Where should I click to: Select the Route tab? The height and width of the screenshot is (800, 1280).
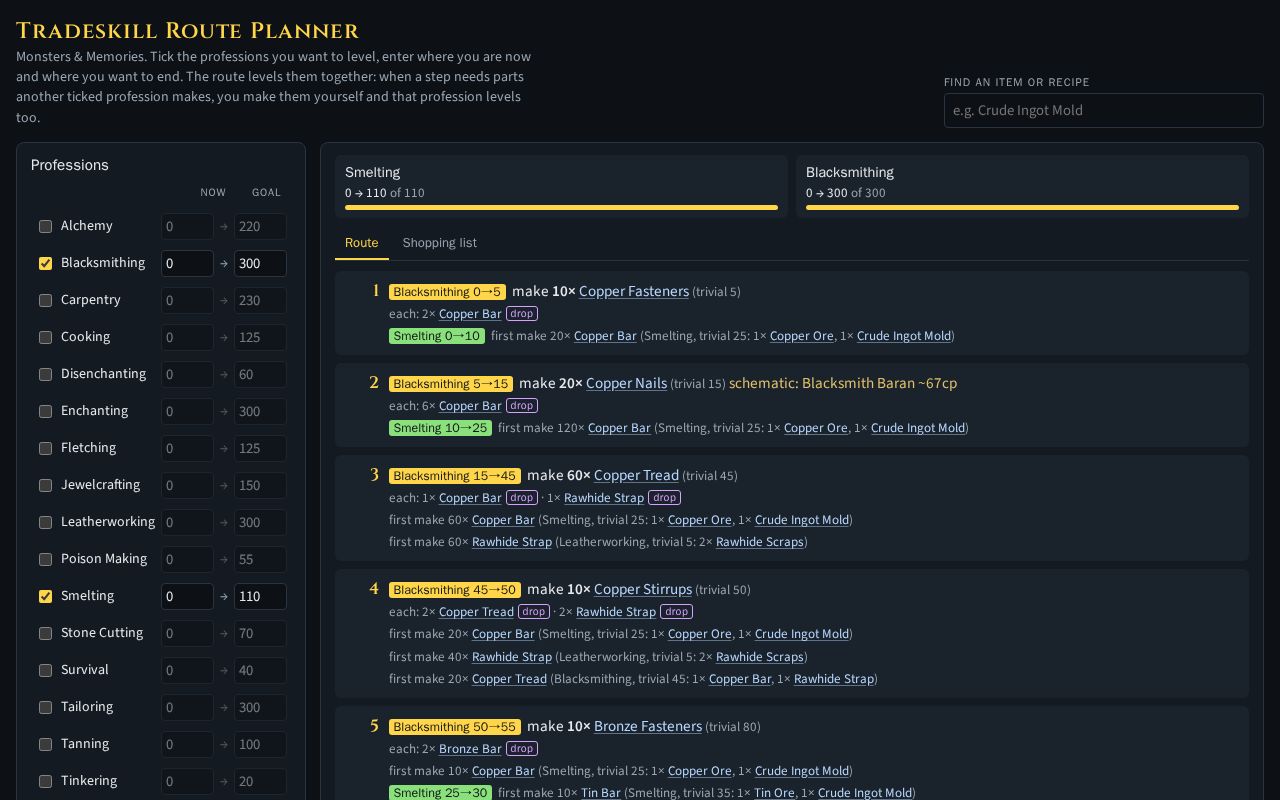pos(361,243)
